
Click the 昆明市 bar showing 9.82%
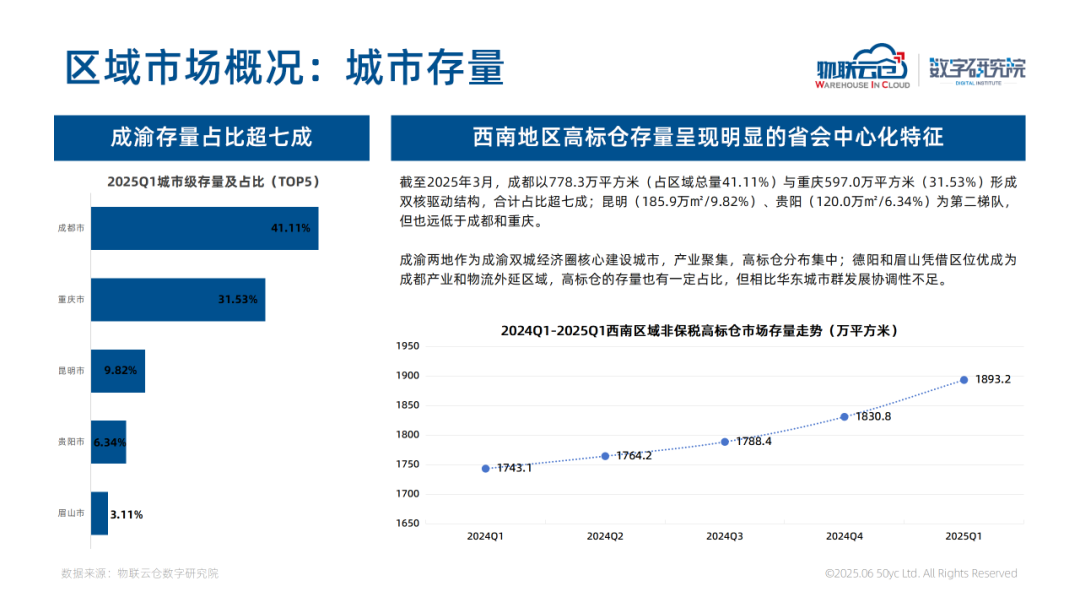118,370
